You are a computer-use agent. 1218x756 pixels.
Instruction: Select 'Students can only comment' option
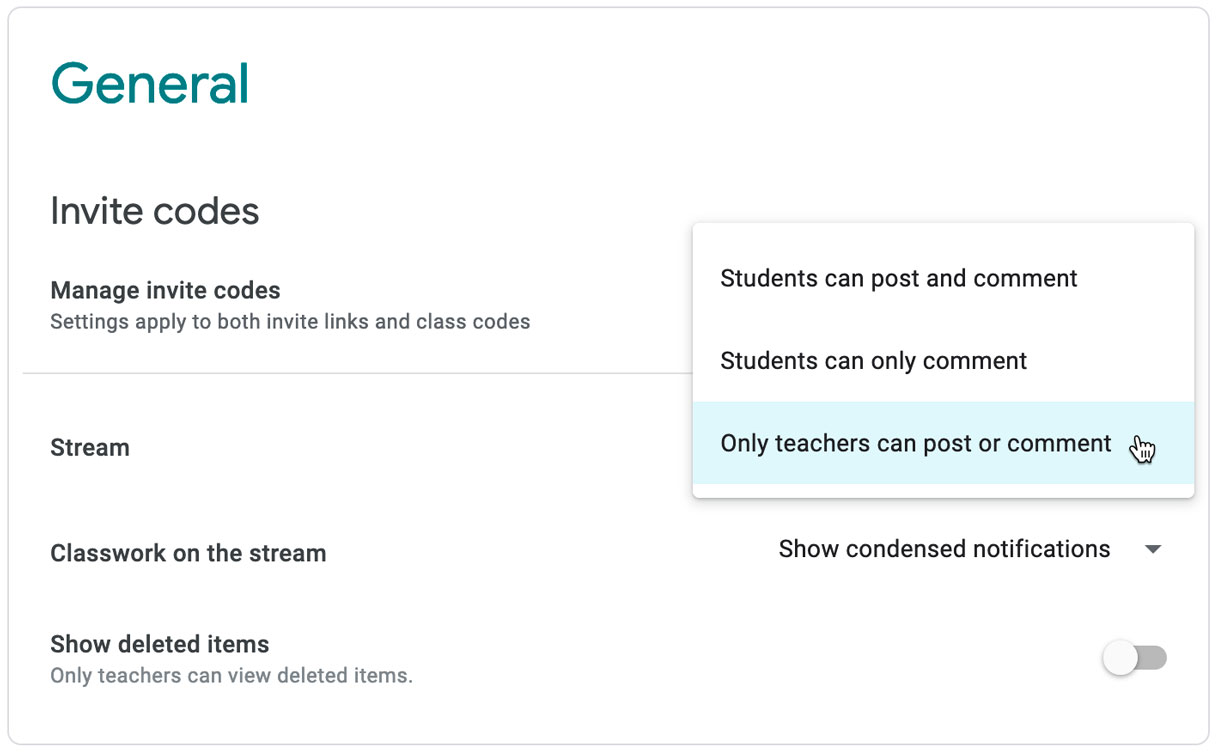coord(872,360)
